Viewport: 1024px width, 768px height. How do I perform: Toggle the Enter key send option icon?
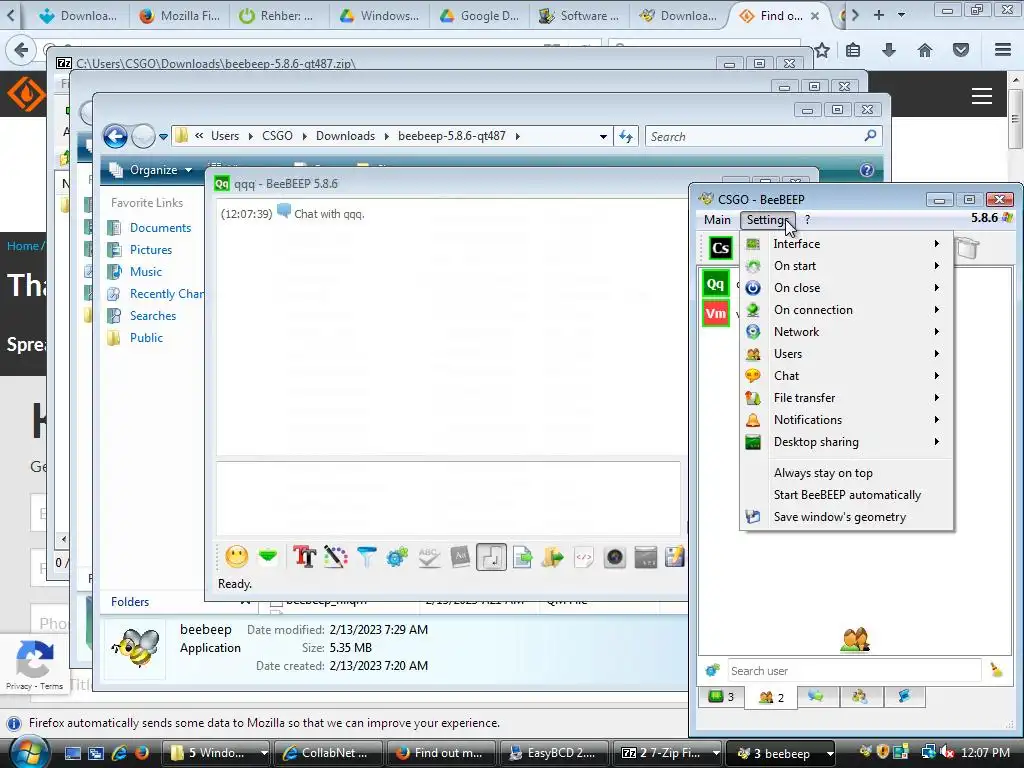491,557
